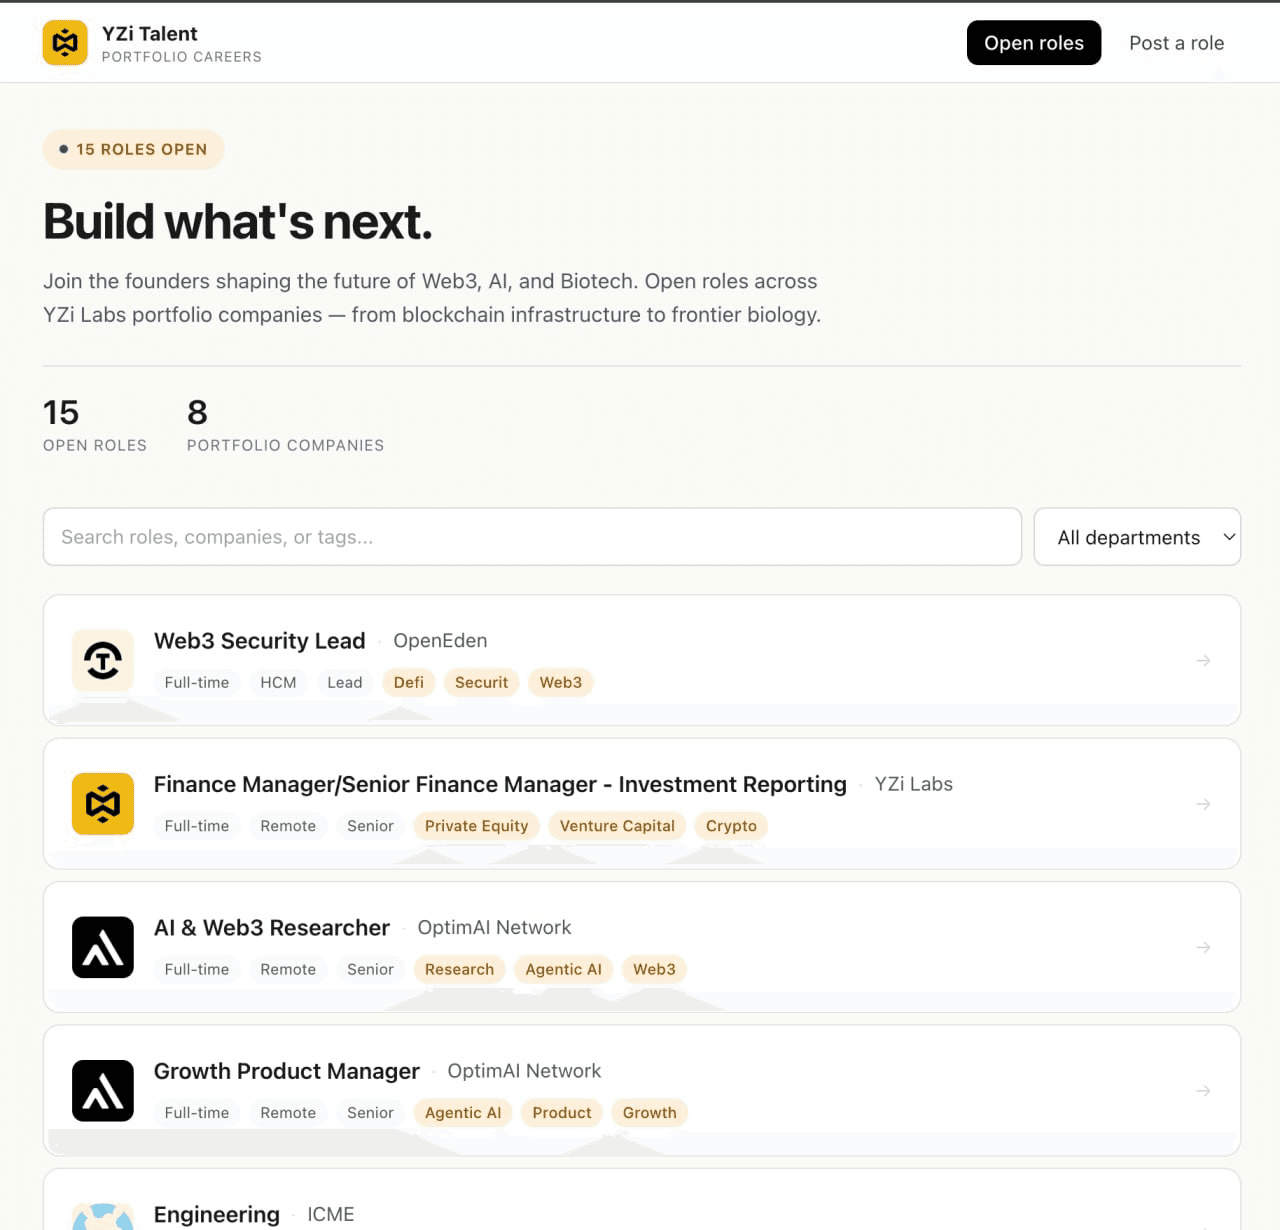The height and width of the screenshot is (1230, 1280).
Task: Click OptimAI Network beside AI & Web3 Researcher
Action: [x=494, y=928]
